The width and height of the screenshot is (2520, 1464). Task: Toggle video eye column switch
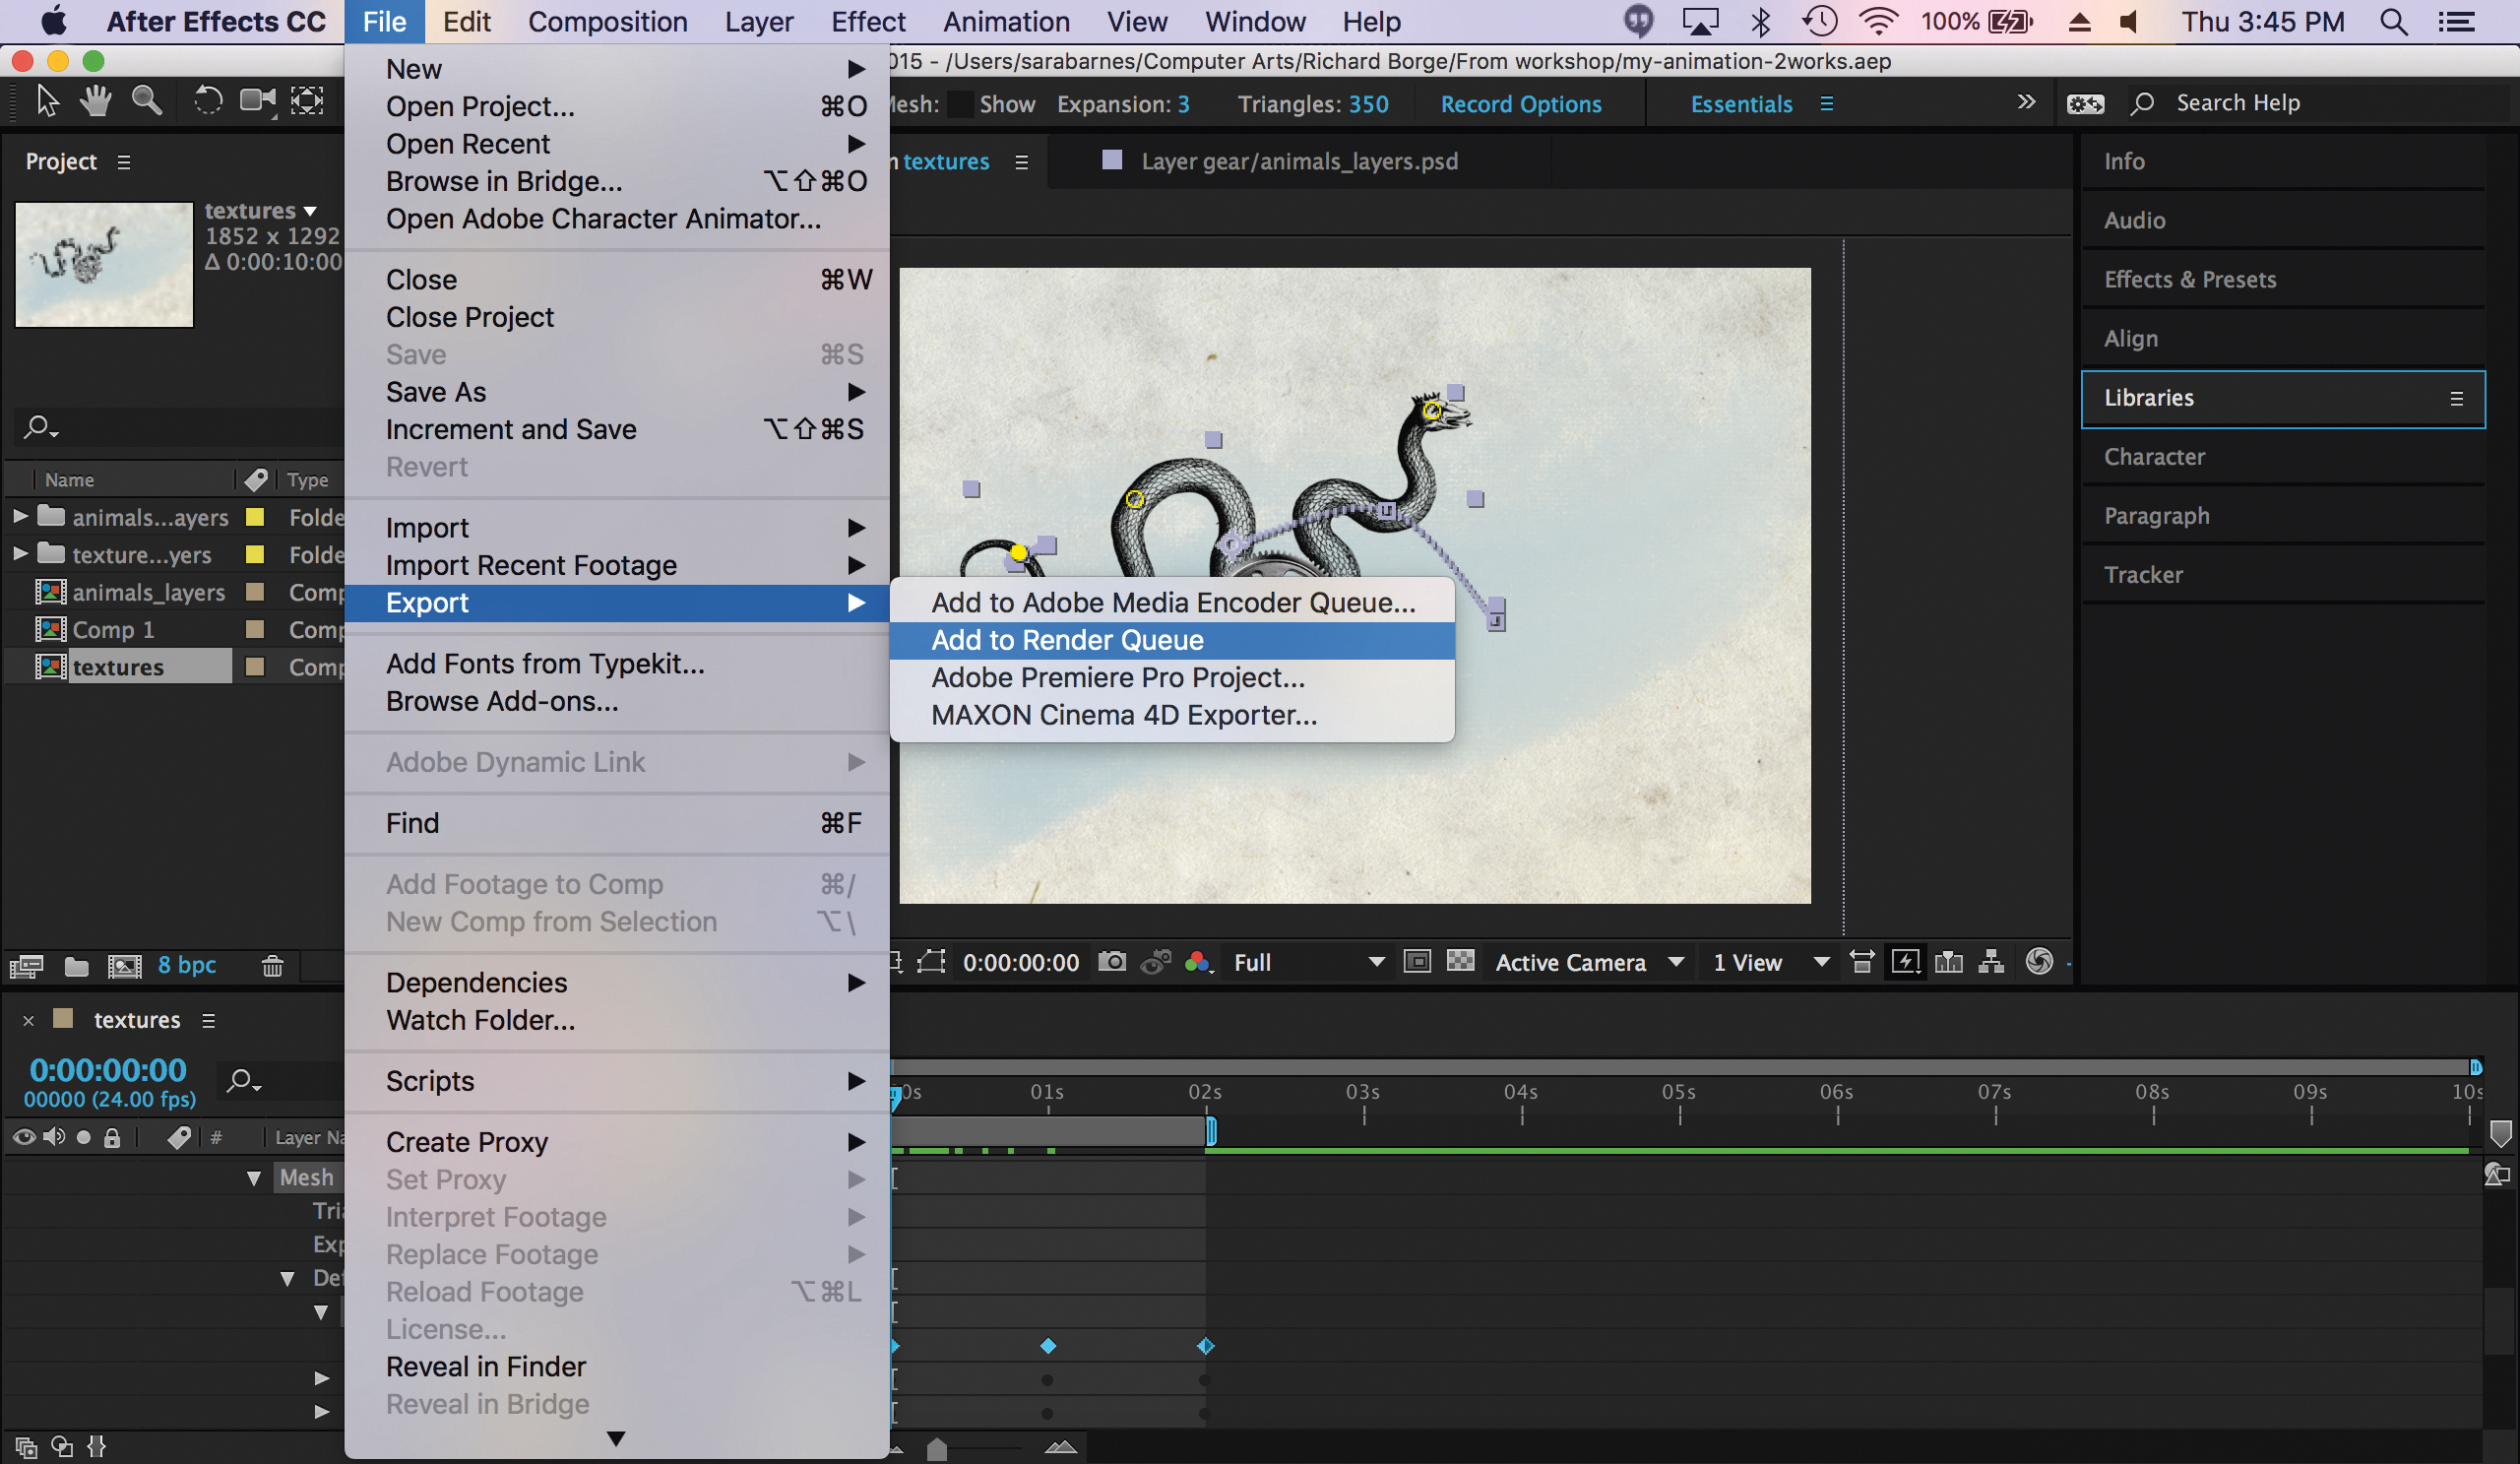point(24,1137)
